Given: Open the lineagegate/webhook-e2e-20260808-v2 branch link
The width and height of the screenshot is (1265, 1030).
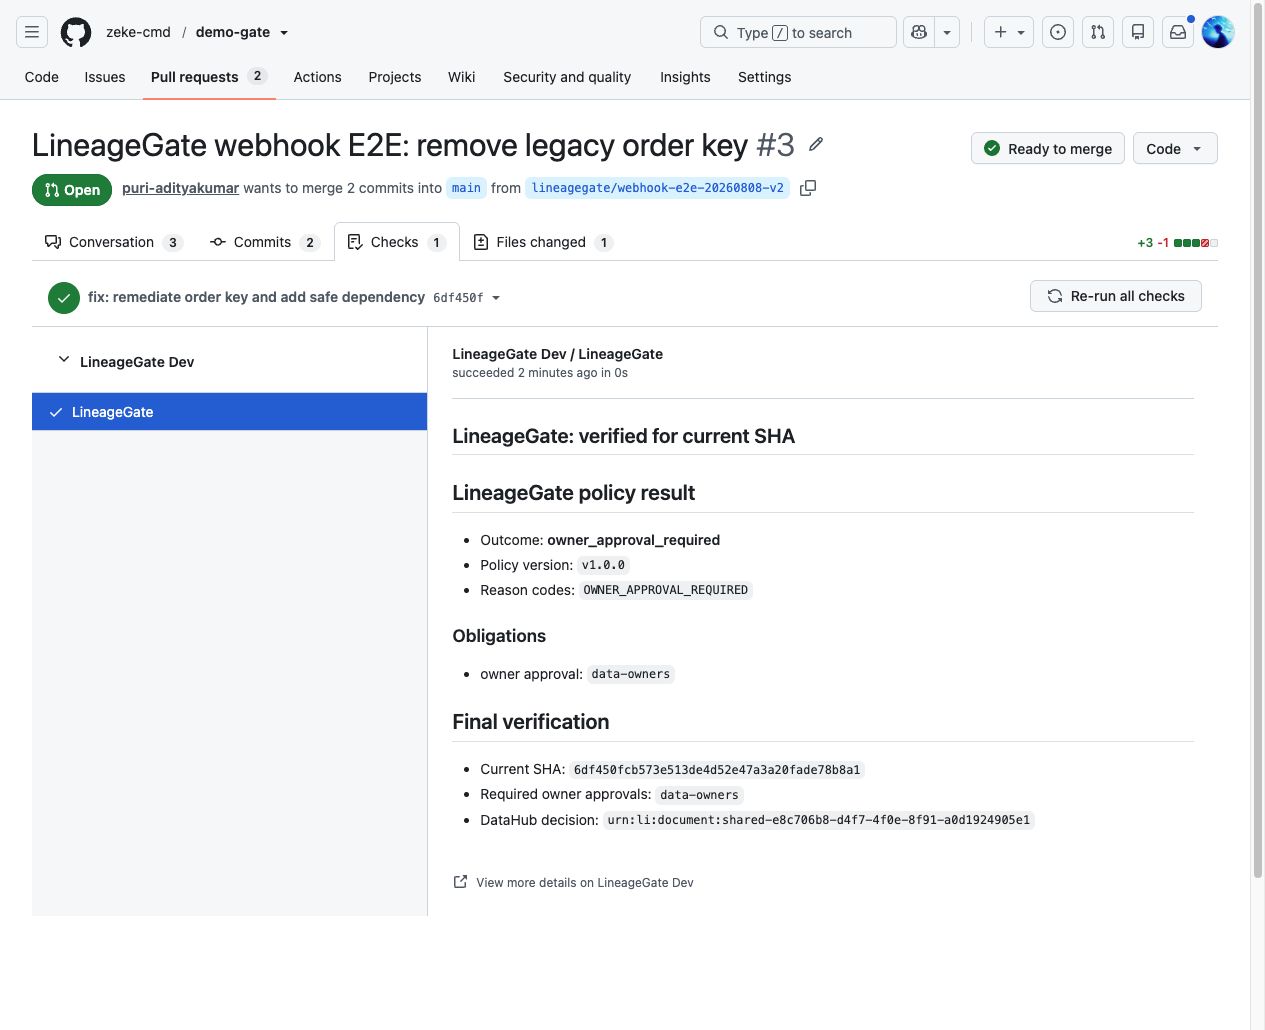Looking at the screenshot, I should (x=658, y=188).
